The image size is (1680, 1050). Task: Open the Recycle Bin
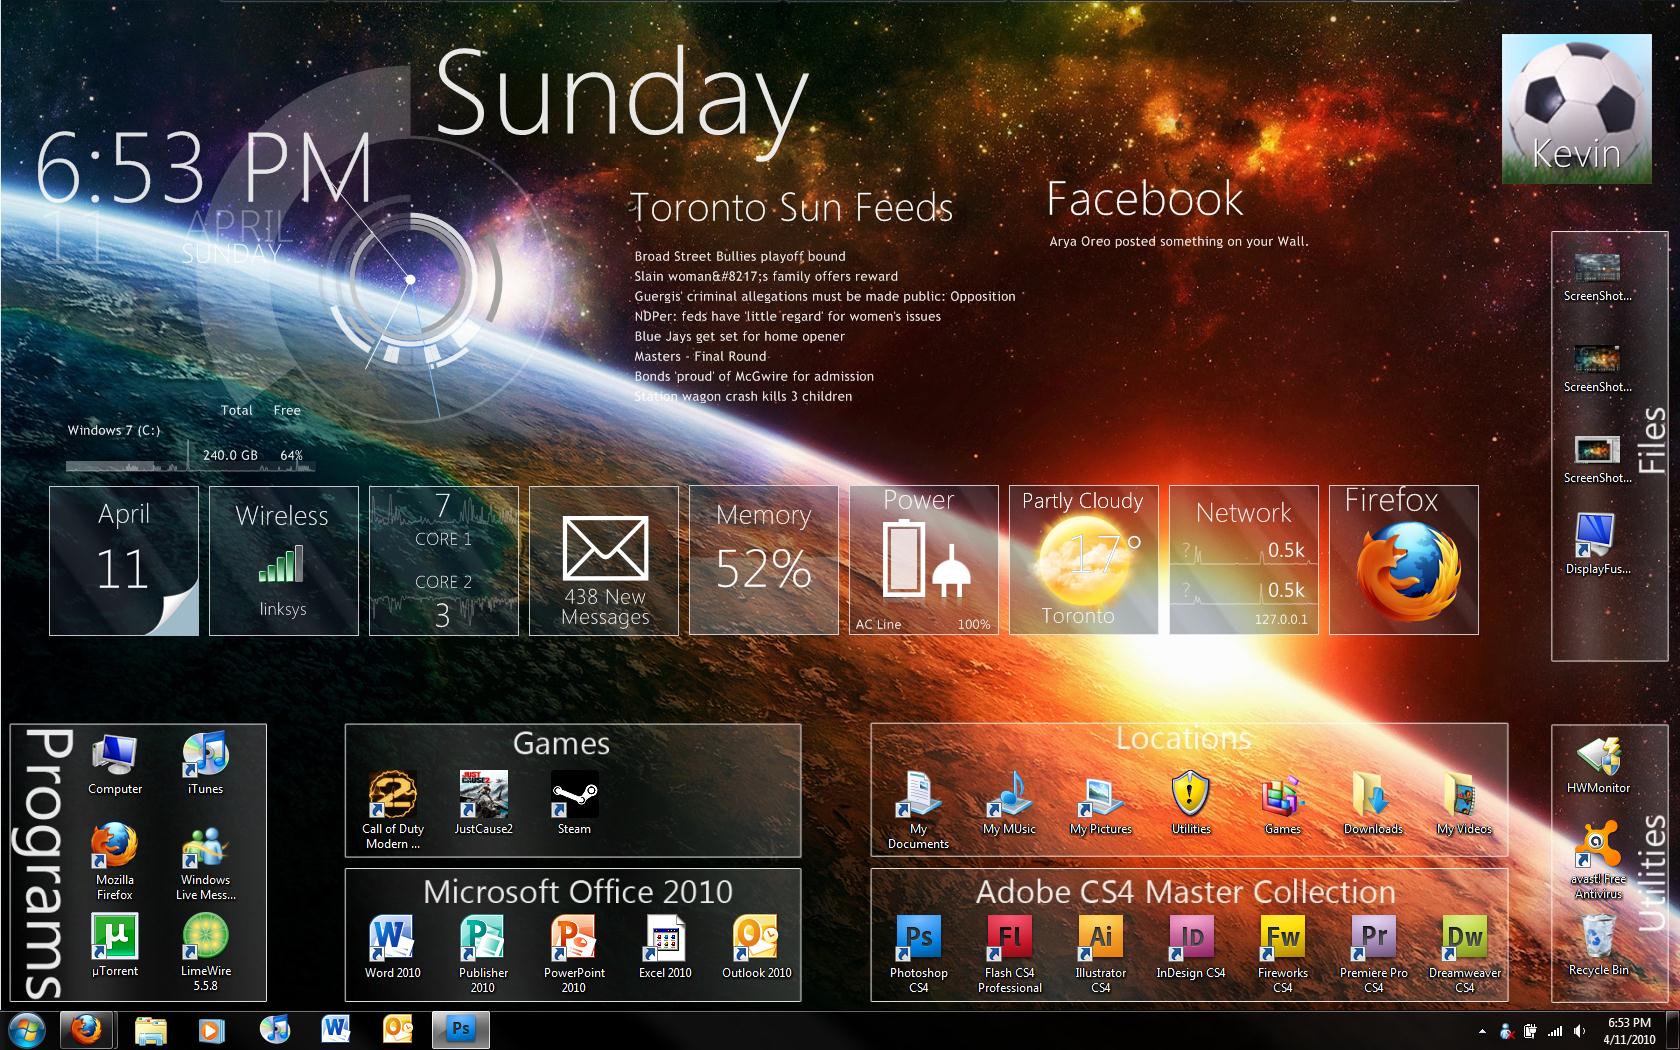pos(1598,946)
